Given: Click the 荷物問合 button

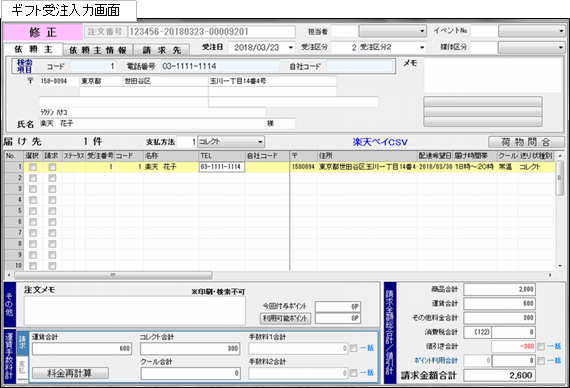Looking at the screenshot, I should pos(526,142).
